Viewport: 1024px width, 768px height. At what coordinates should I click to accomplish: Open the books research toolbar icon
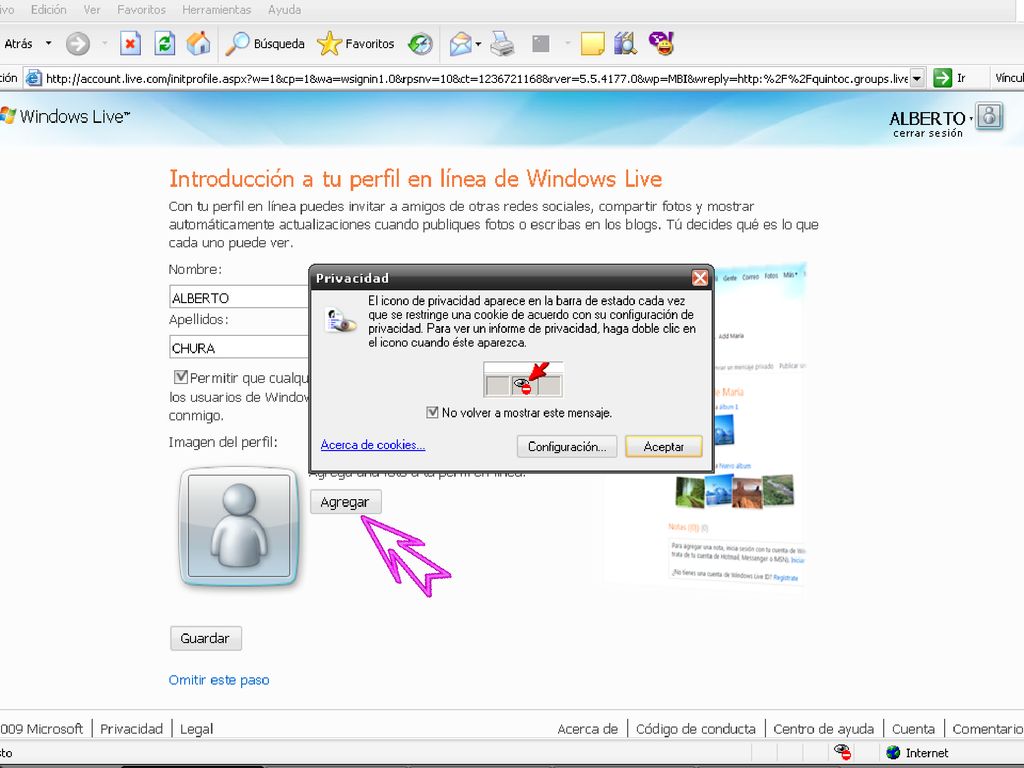626,44
